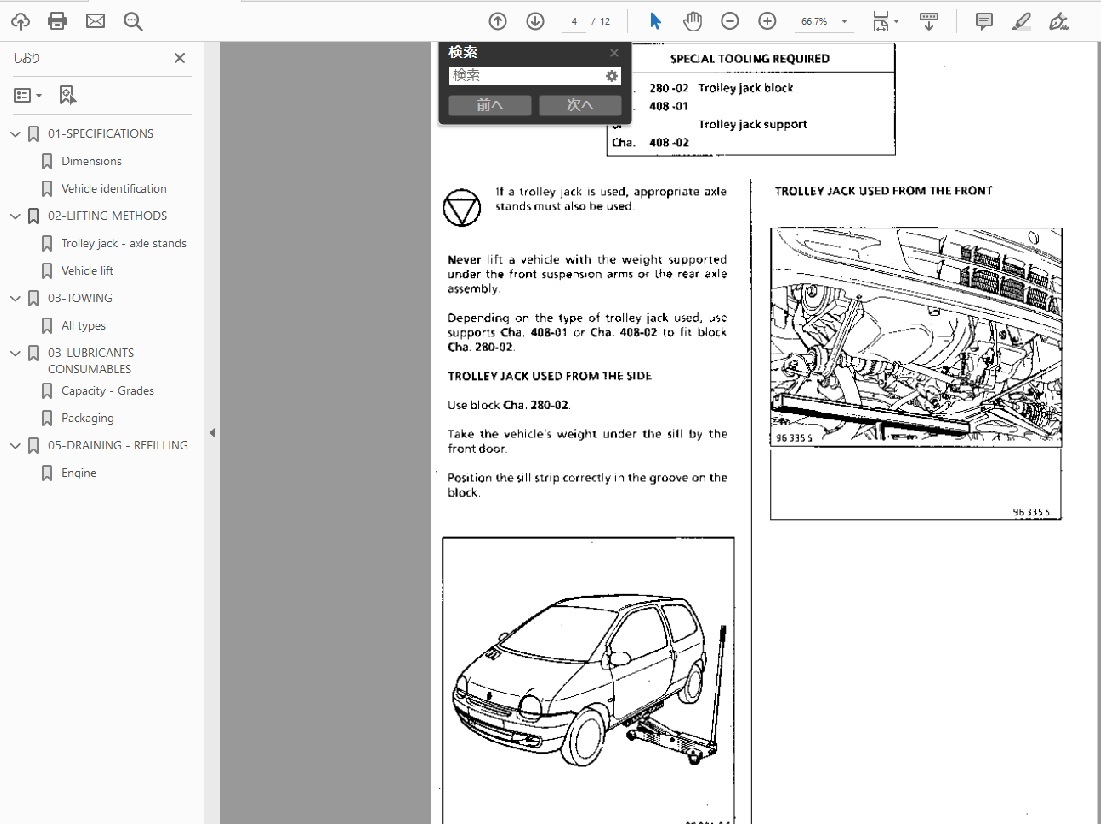Click the find current bookmark icon
Image resolution: width=1101 pixels, height=824 pixels.
[67, 95]
